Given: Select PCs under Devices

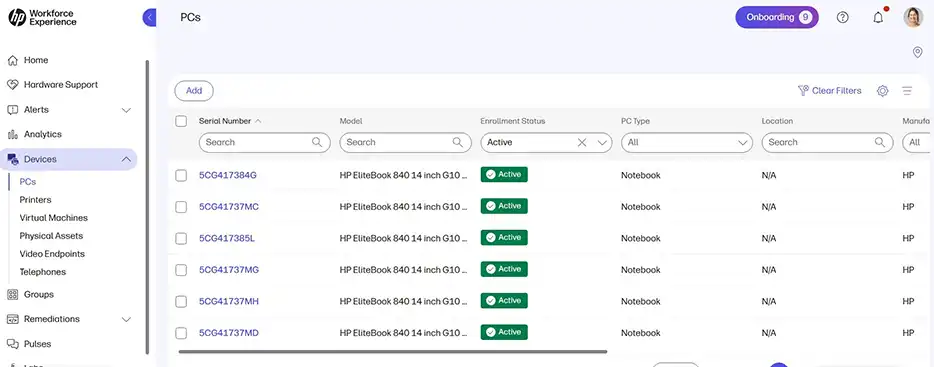Looking at the screenshot, I should pos(28,182).
